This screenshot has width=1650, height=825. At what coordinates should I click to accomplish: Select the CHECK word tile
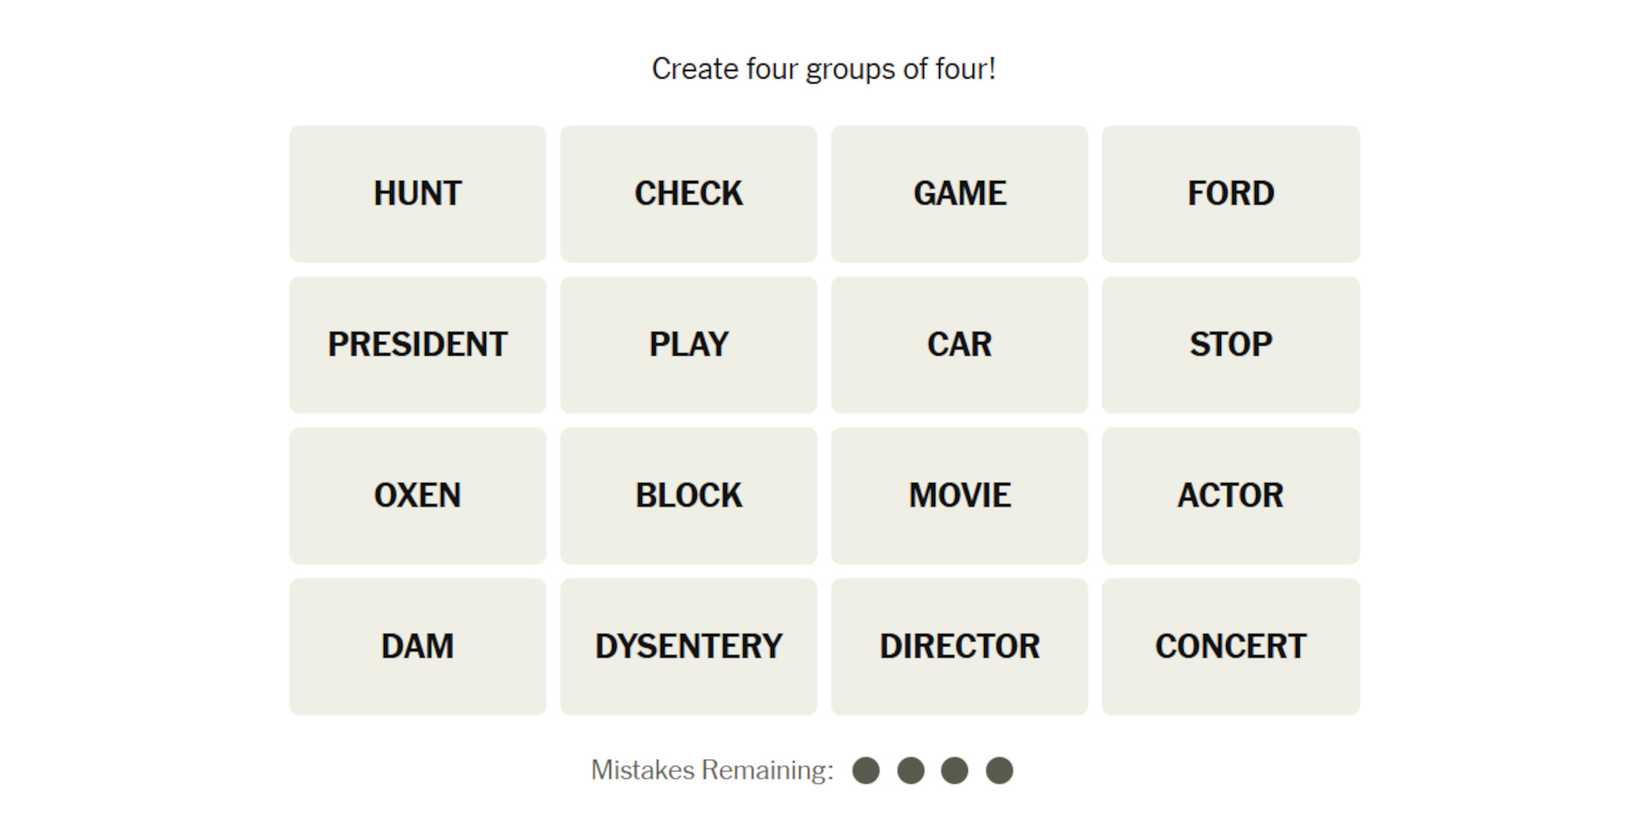click(x=688, y=194)
